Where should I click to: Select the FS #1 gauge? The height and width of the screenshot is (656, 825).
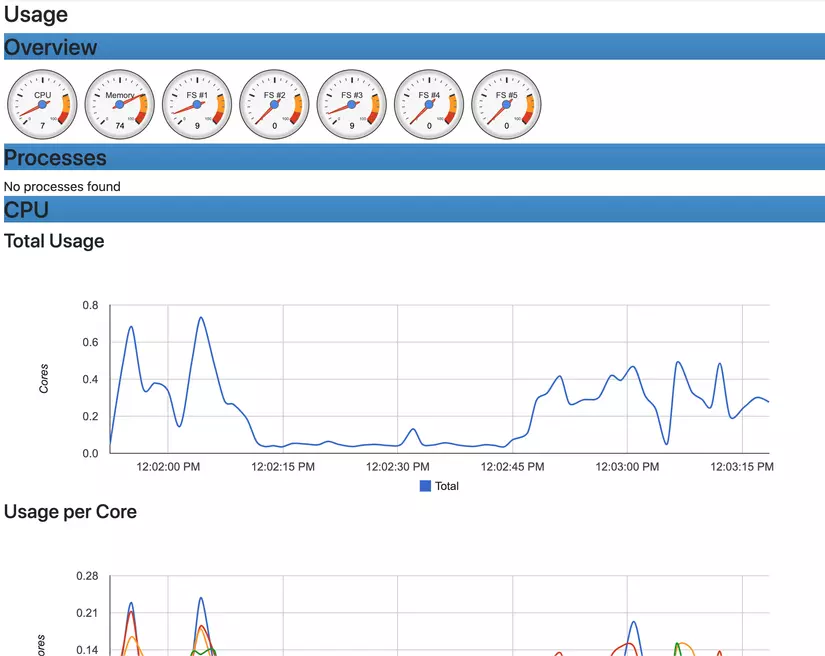coord(196,103)
